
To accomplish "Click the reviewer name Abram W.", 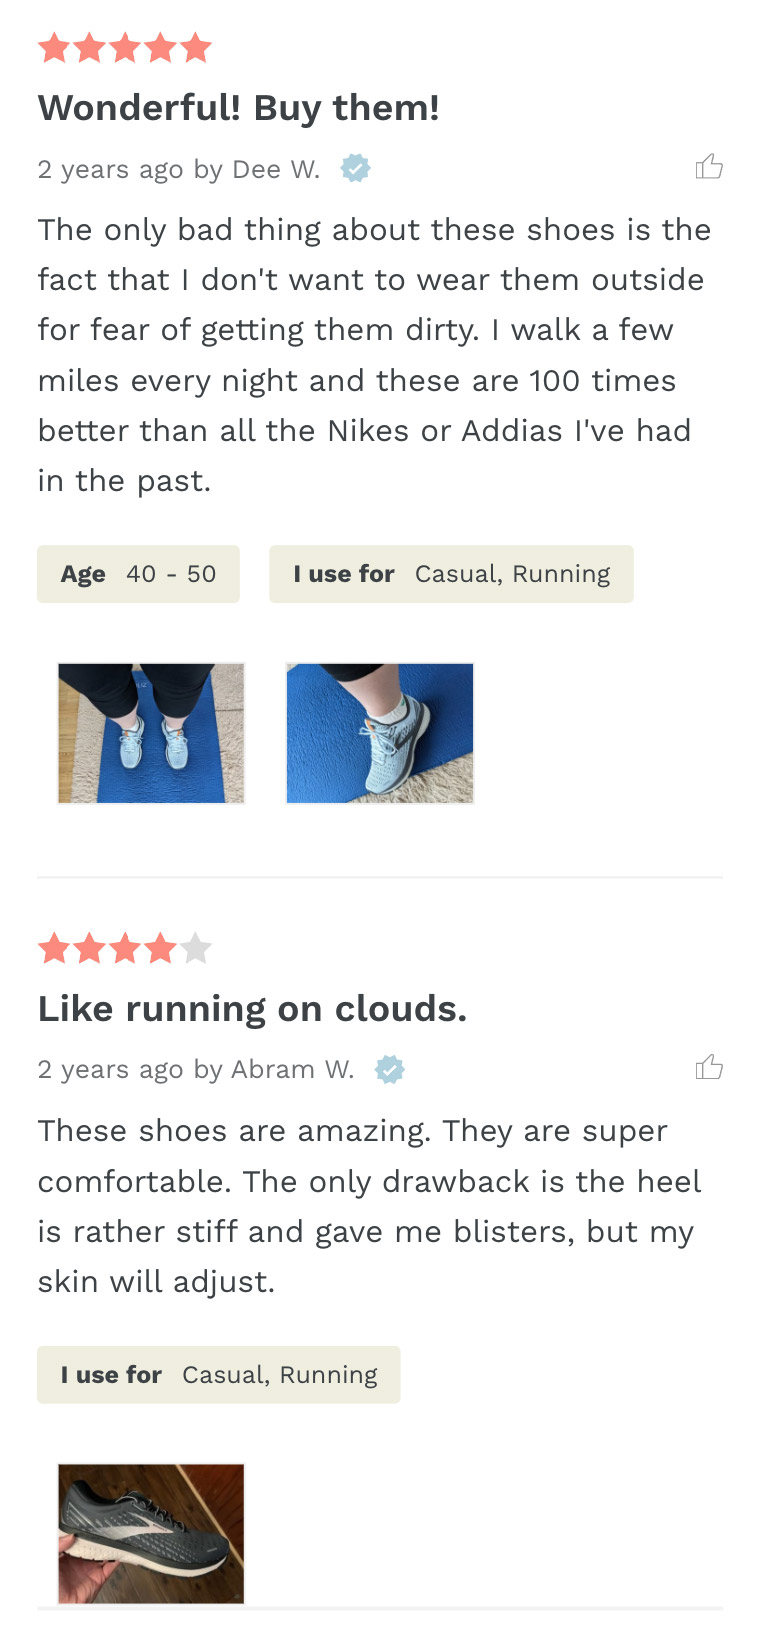I will (293, 1070).
